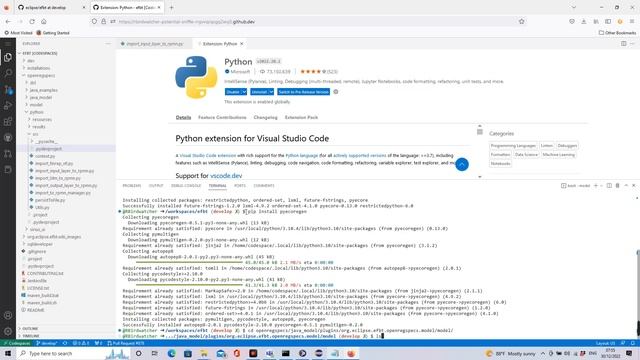Add a new terminal with plus icon

point(596,186)
